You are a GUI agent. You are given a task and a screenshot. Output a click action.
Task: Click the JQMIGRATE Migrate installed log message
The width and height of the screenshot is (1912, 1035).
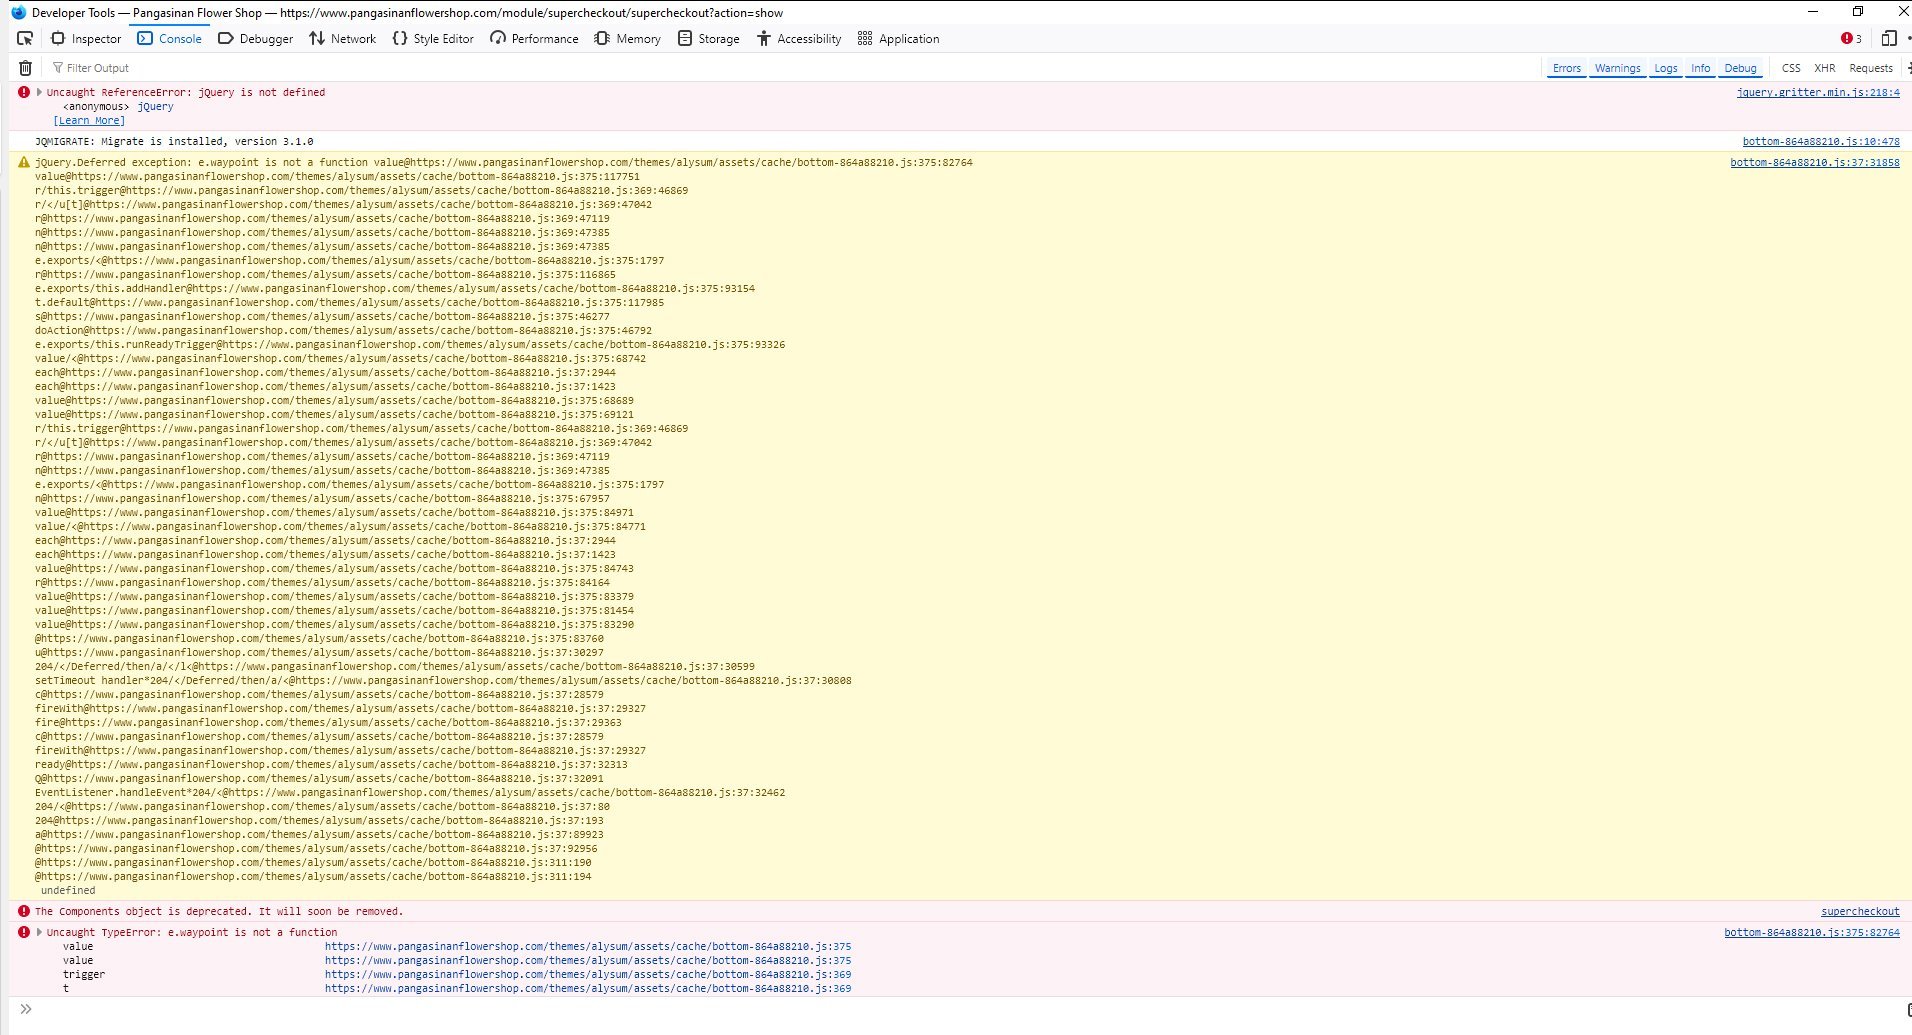(x=174, y=141)
